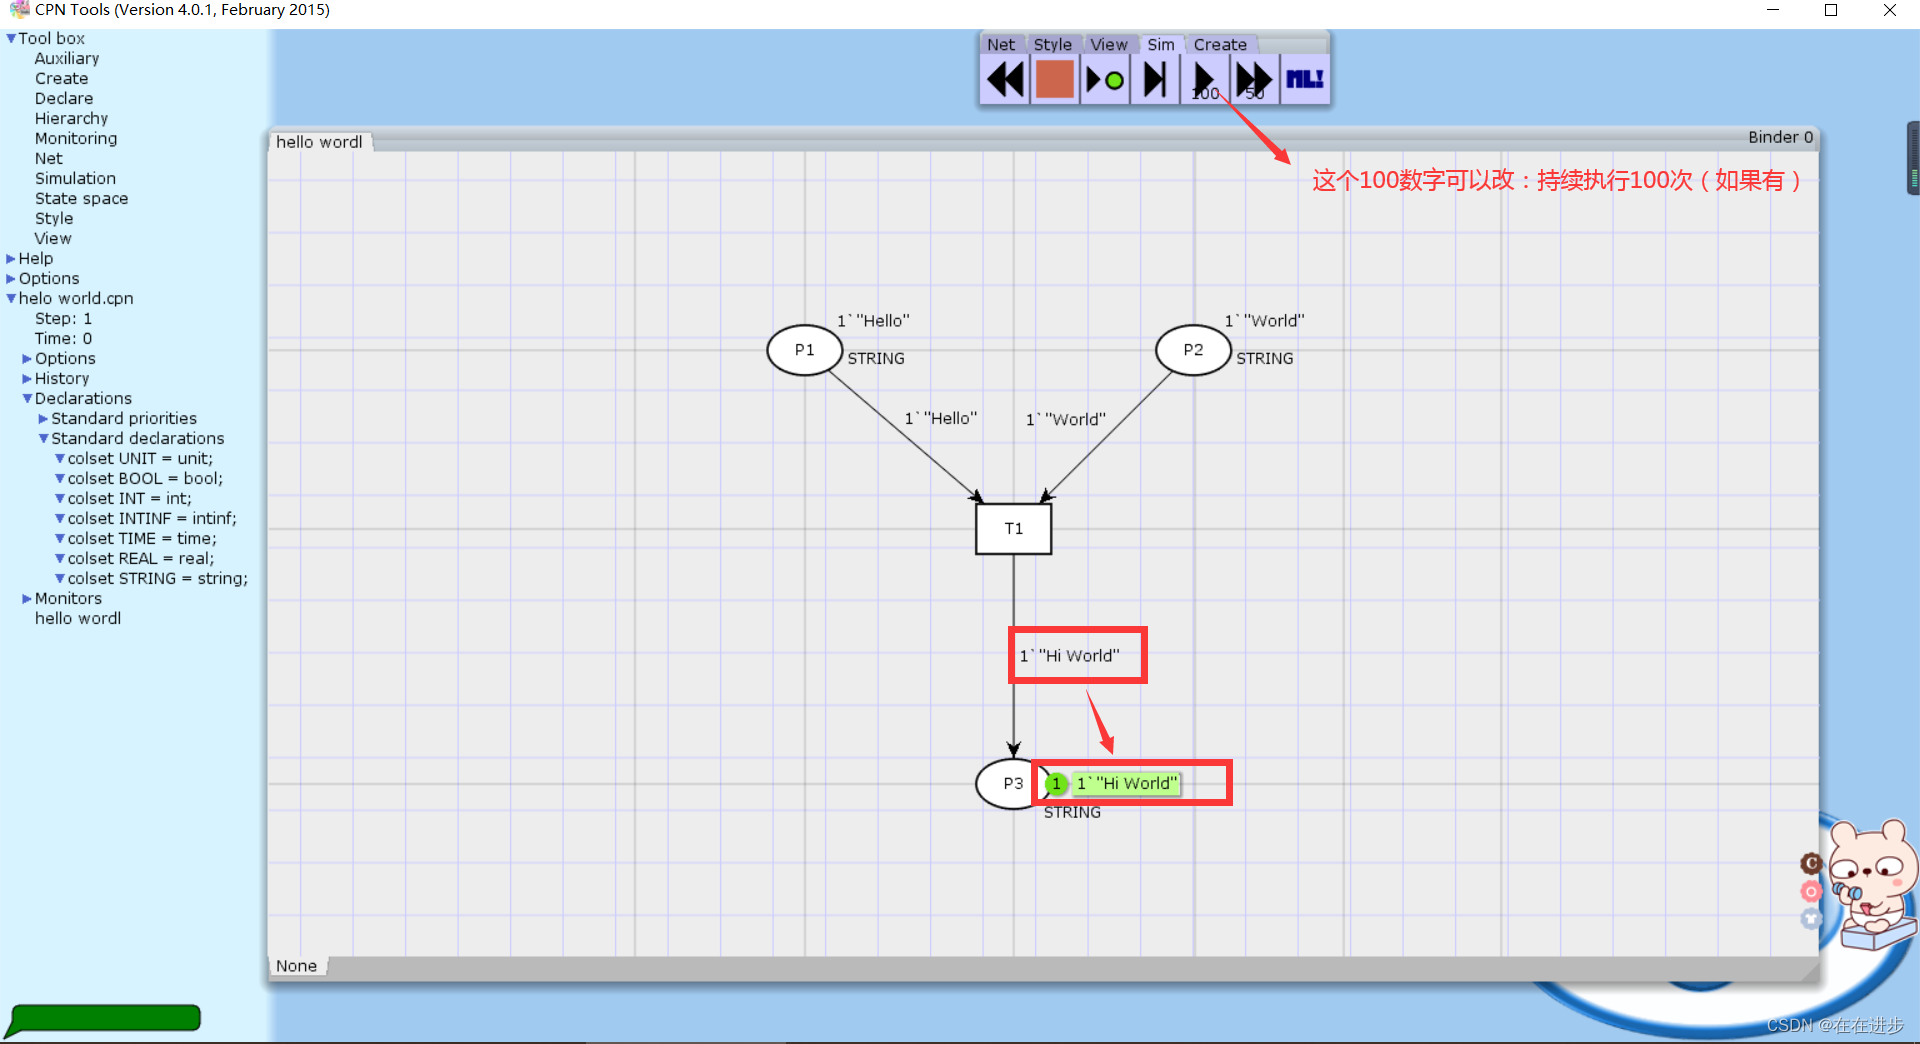The image size is (1920, 1044).
Task: Click the play 100 steps icon
Action: tap(1204, 79)
